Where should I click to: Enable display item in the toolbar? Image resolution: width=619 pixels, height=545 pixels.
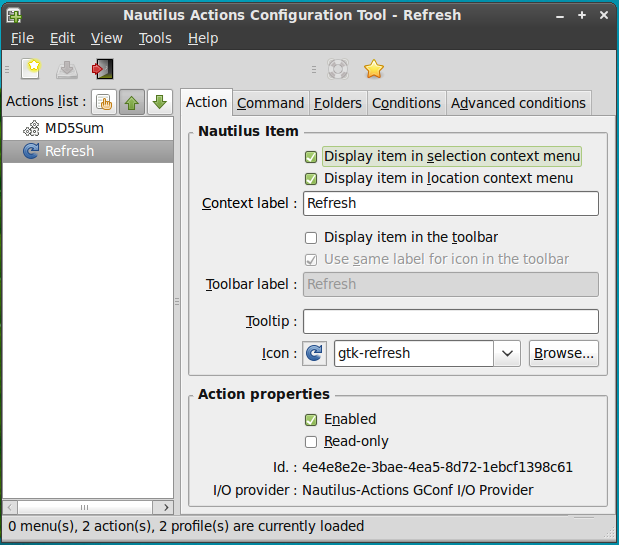(311, 238)
